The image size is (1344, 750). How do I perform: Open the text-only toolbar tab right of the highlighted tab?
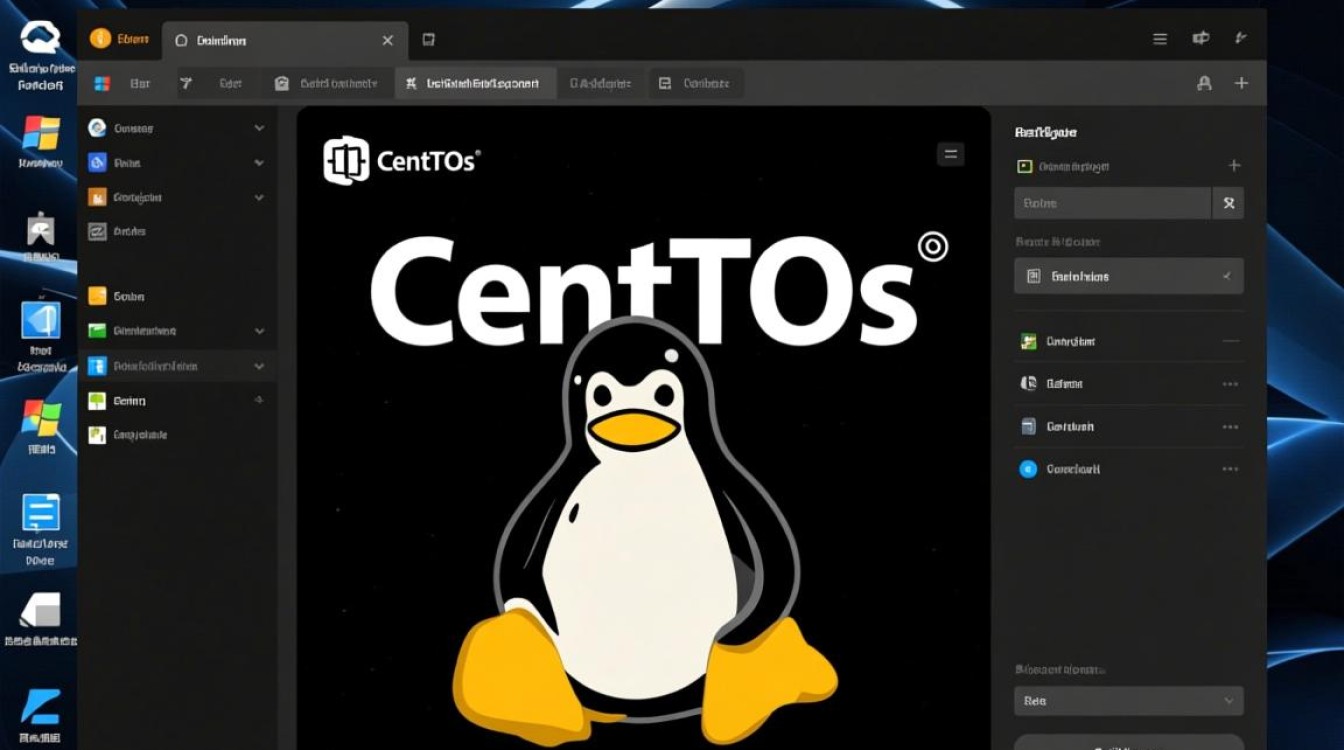click(x=600, y=84)
